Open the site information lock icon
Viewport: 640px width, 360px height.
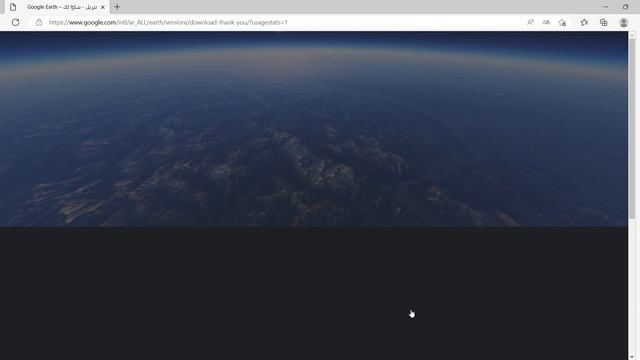pos(39,22)
